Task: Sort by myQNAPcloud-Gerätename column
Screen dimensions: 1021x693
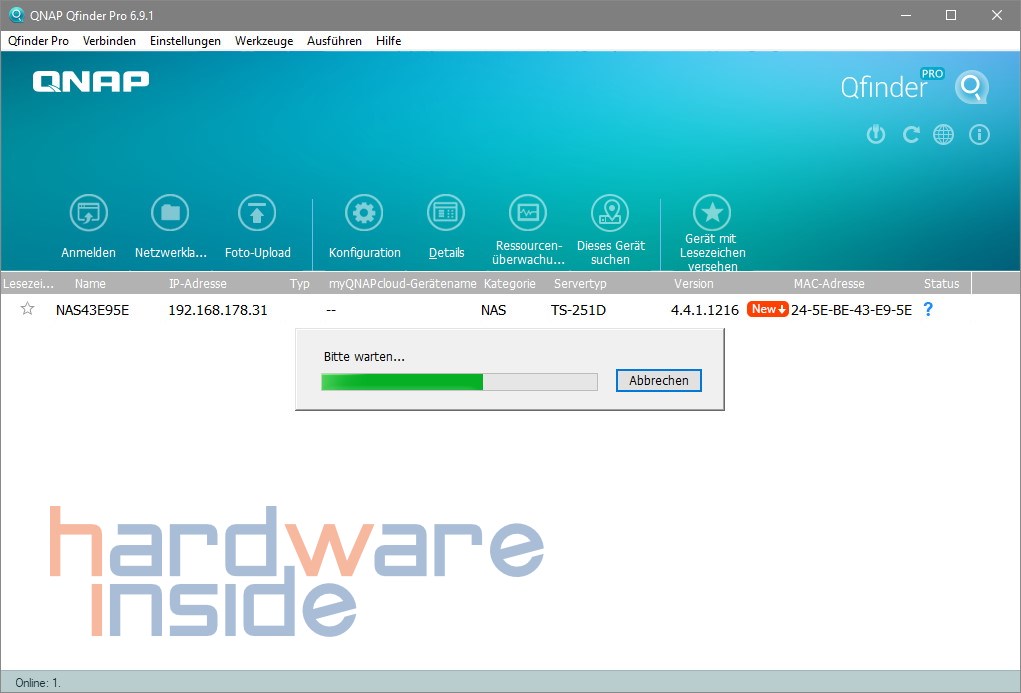Action: (402, 284)
